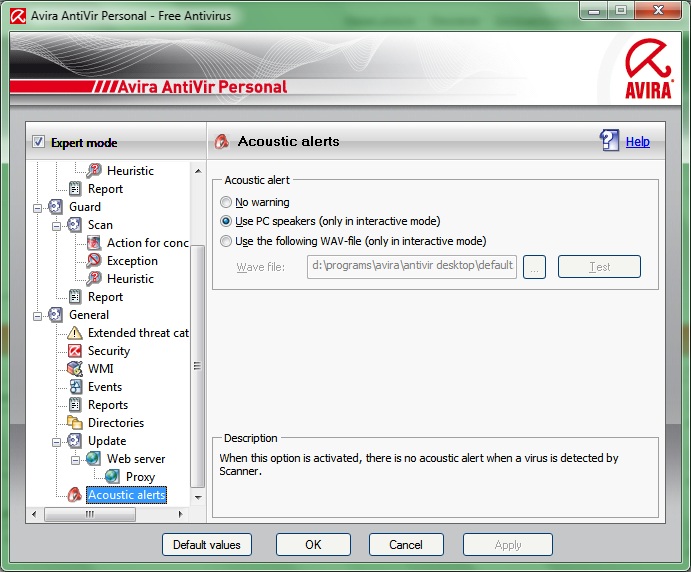The width and height of the screenshot is (691, 573).
Task: Confirm settings with the OK button
Action: tap(313, 545)
